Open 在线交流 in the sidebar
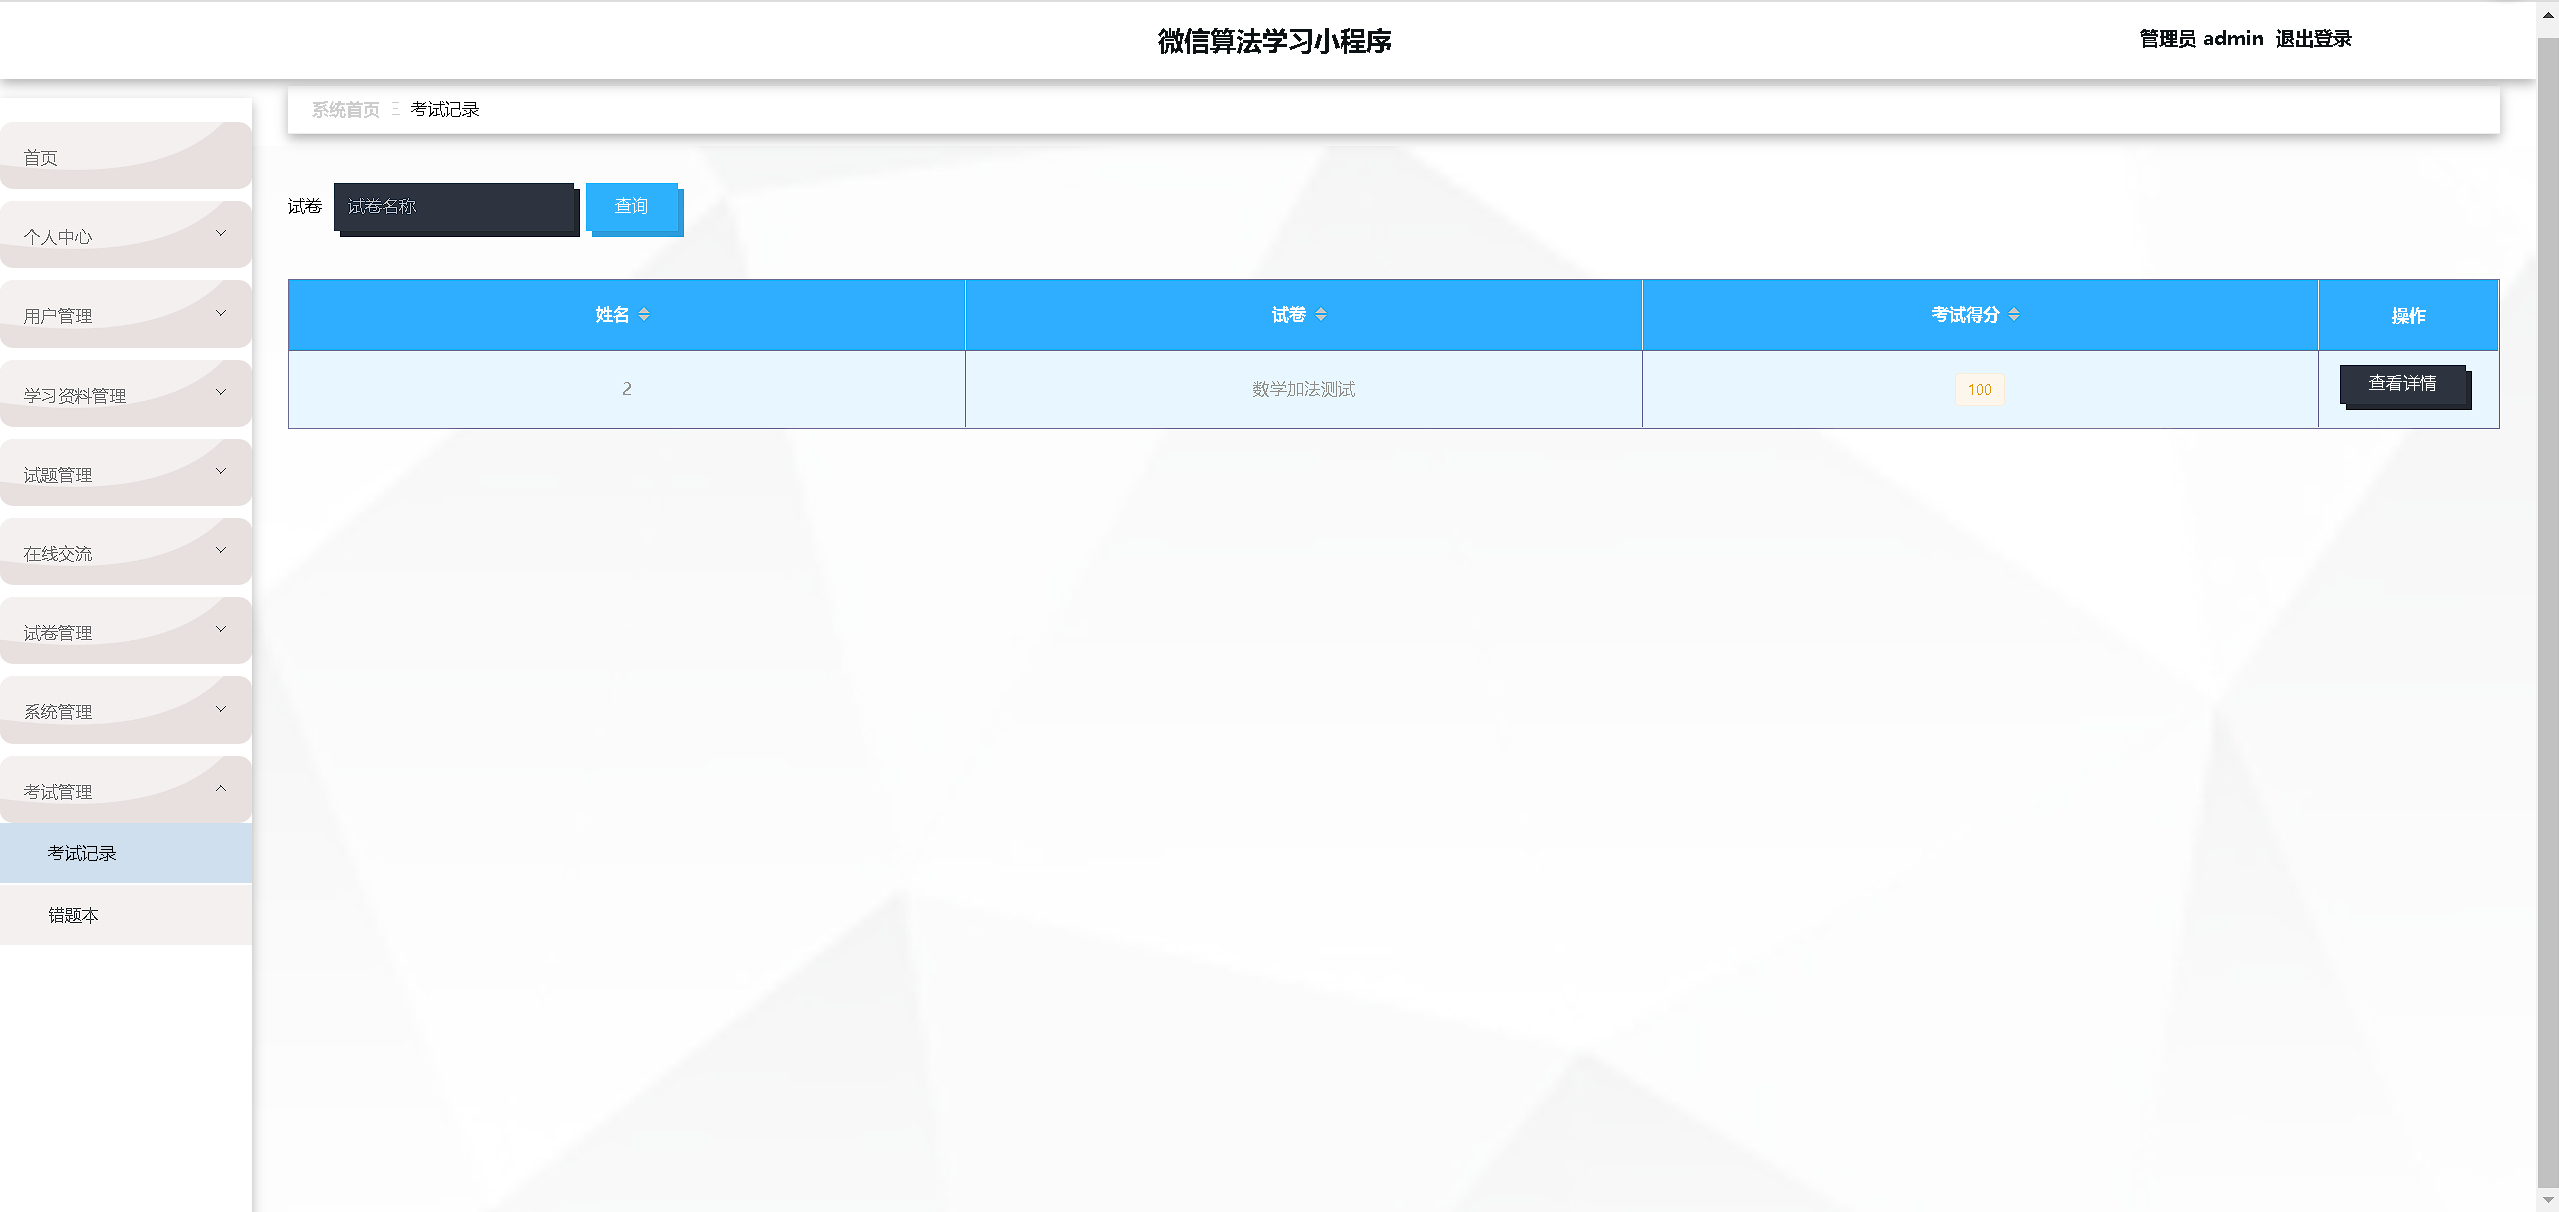Image resolution: width=2559 pixels, height=1212 pixels. click(126, 551)
